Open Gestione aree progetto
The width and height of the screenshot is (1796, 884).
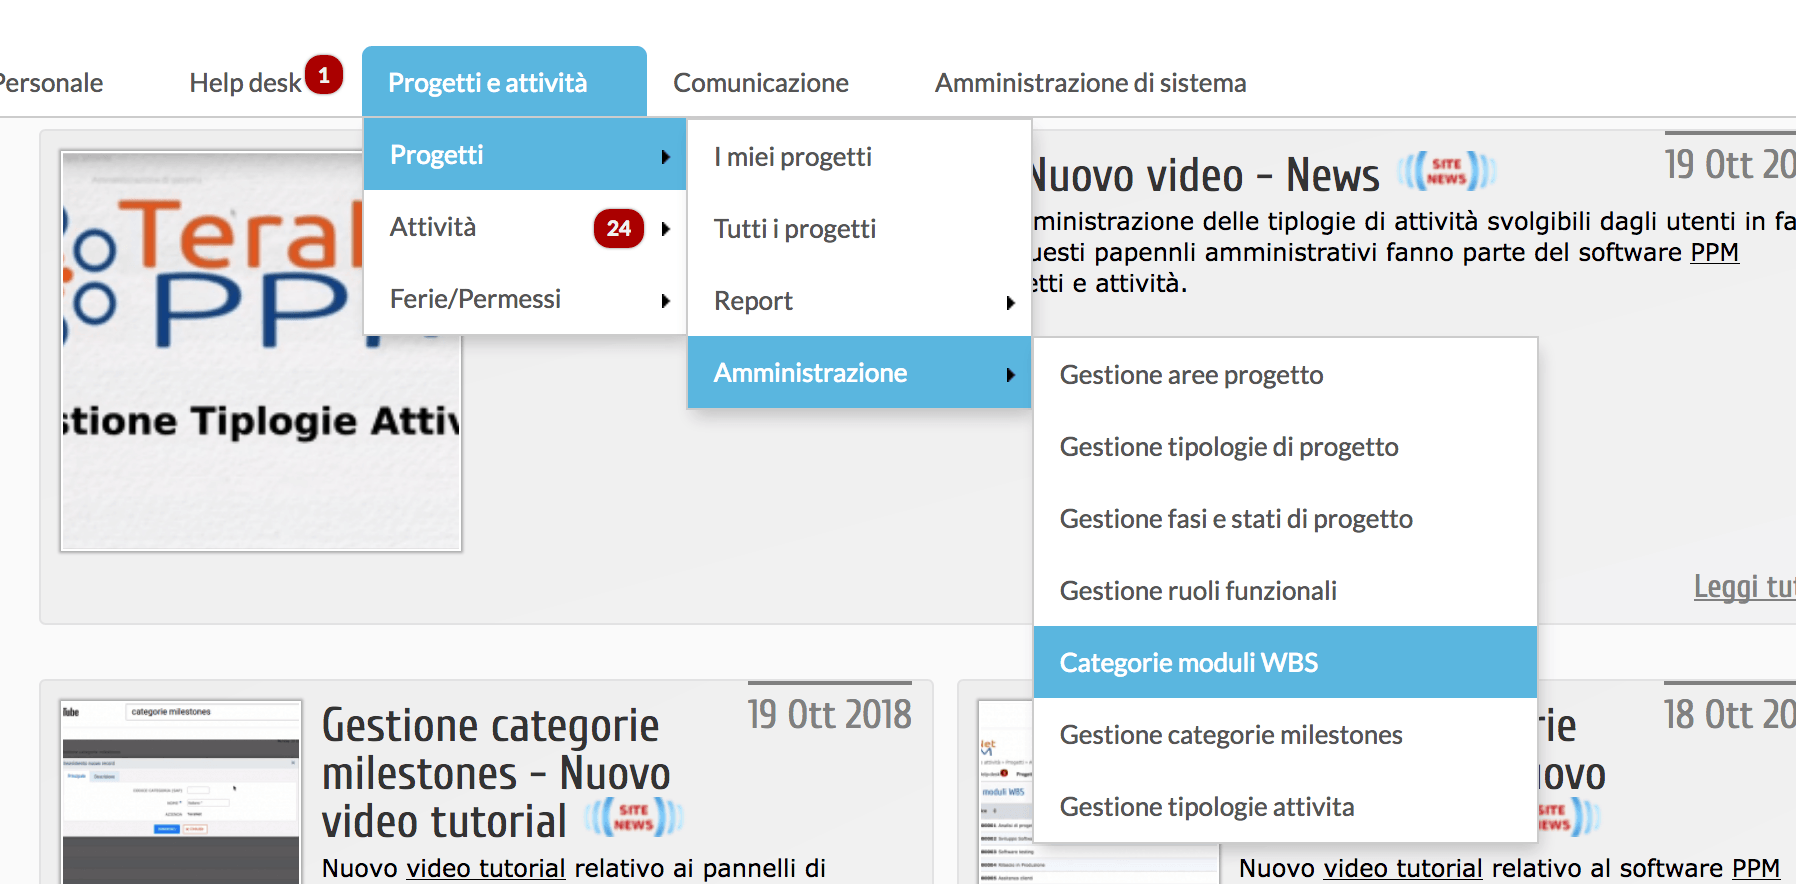click(1285, 375)
